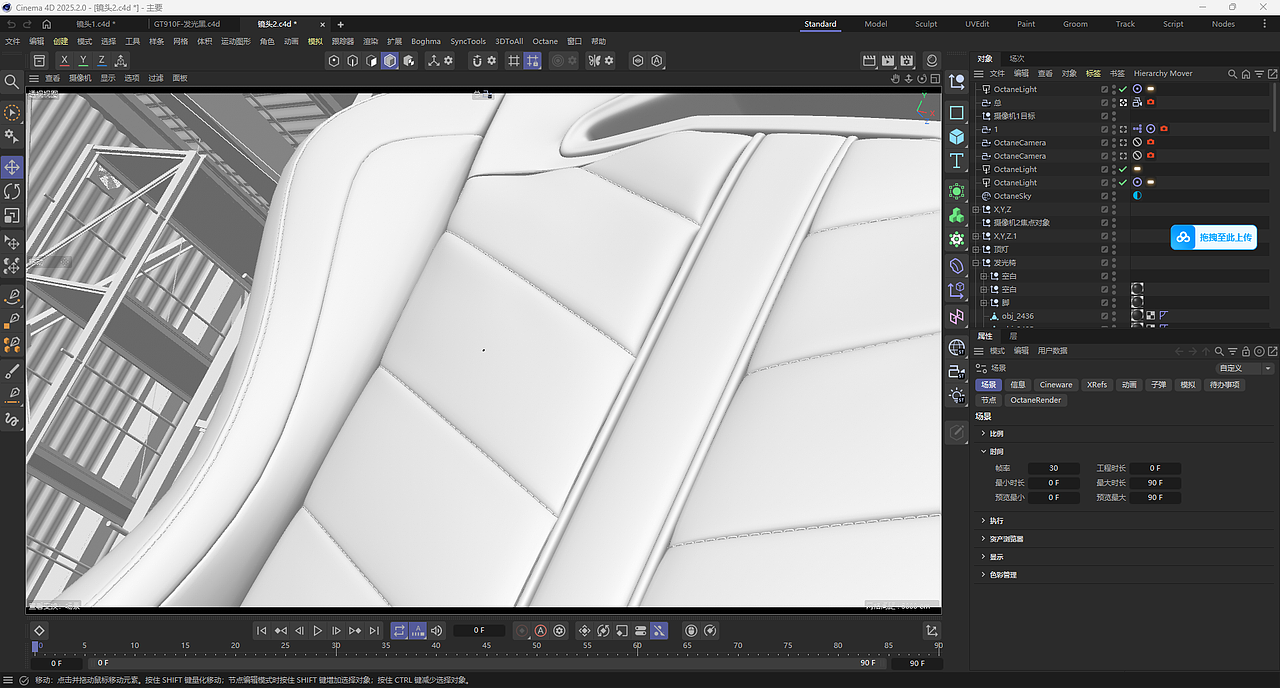
Task: Open the 渲染 menu
Action: [370, 42]
